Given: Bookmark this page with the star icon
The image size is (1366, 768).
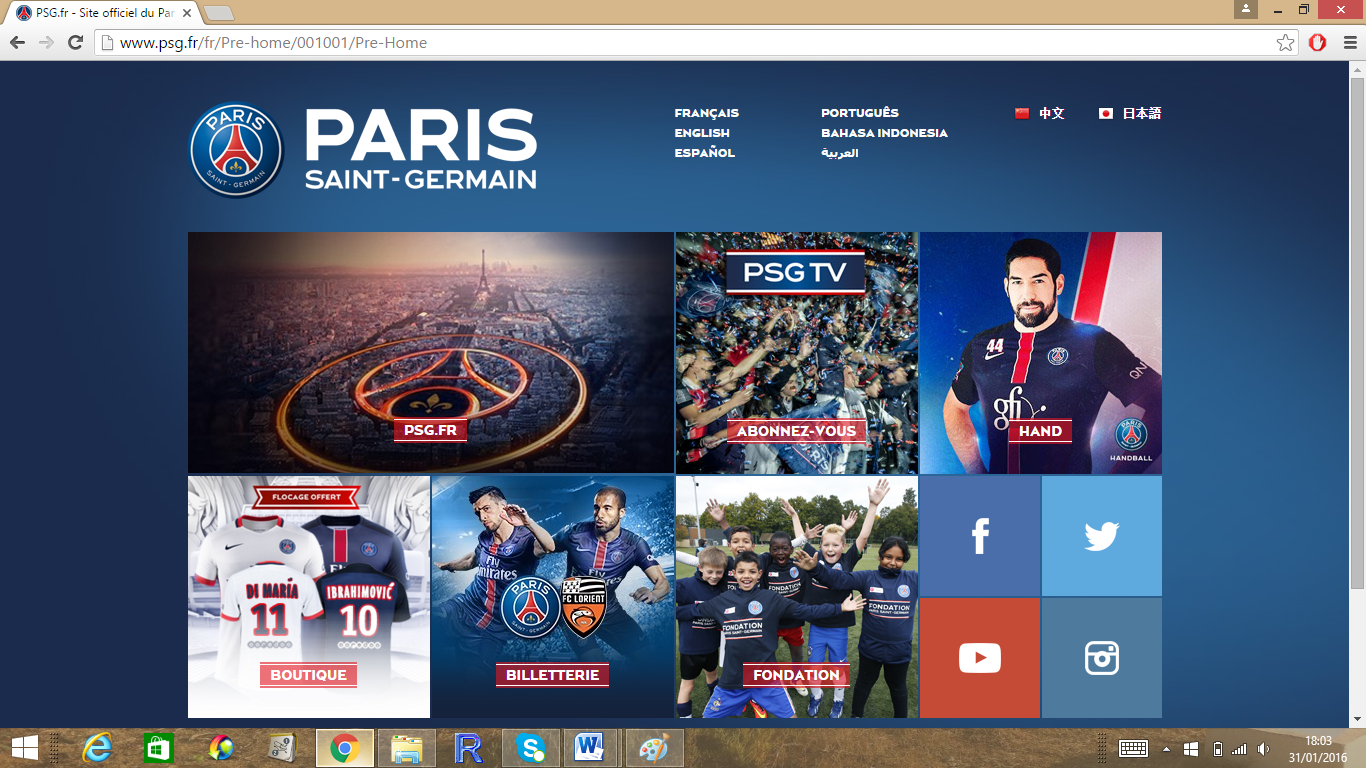Looking at the screenshot, I should 1285,43.
